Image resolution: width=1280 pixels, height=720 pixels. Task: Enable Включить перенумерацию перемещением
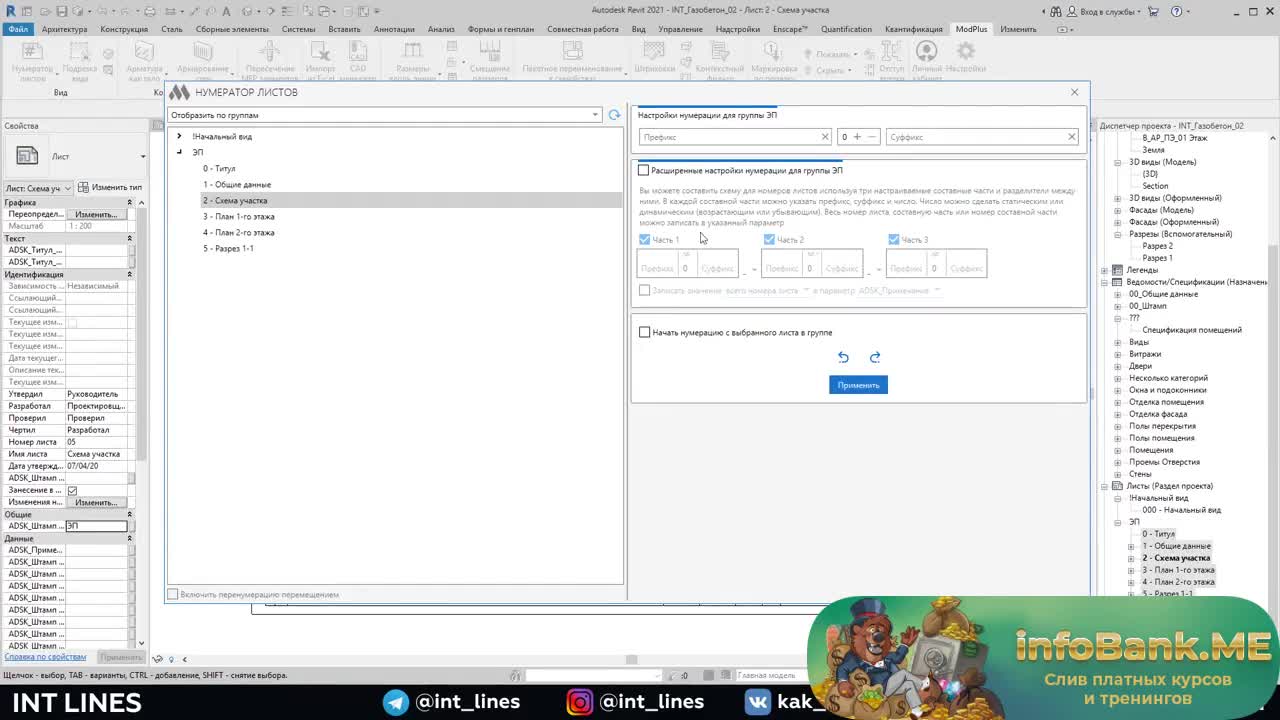(173, 594)
